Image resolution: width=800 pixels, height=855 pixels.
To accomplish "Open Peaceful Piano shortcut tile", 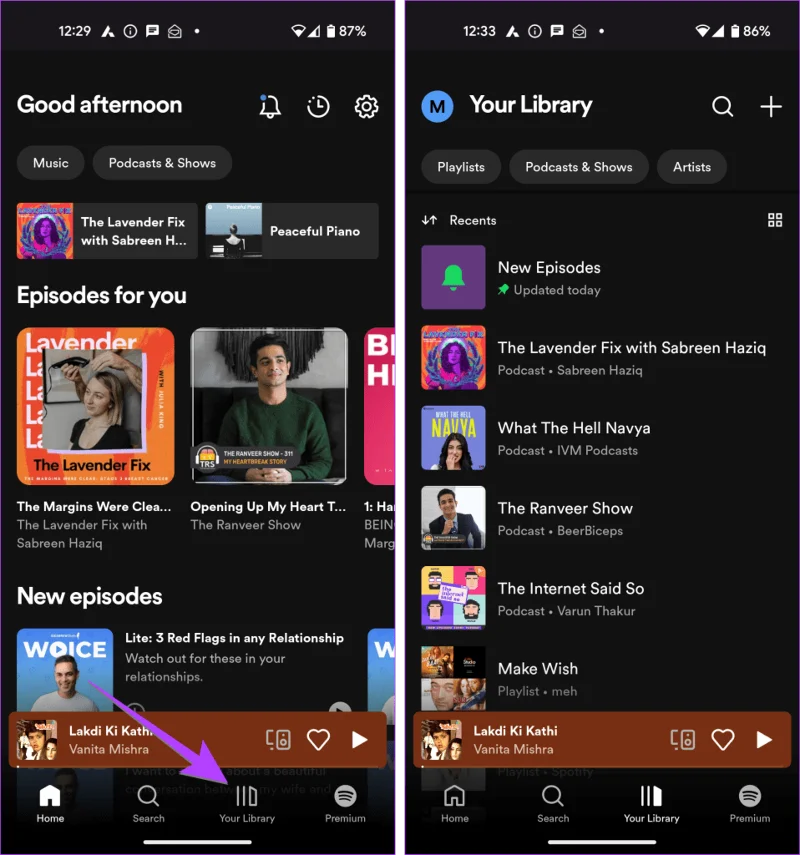I will pyautogui.click(x=292, y=231).
